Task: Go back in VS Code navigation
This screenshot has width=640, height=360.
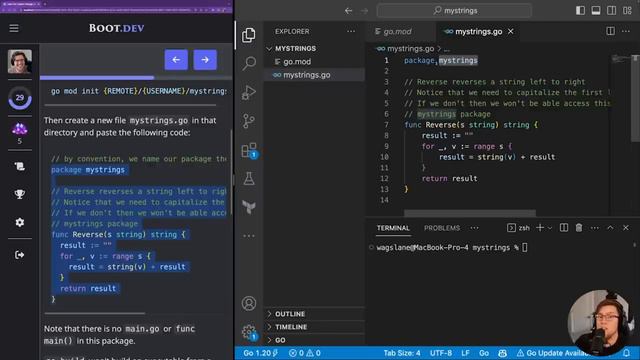Action: tap(348, 11)
